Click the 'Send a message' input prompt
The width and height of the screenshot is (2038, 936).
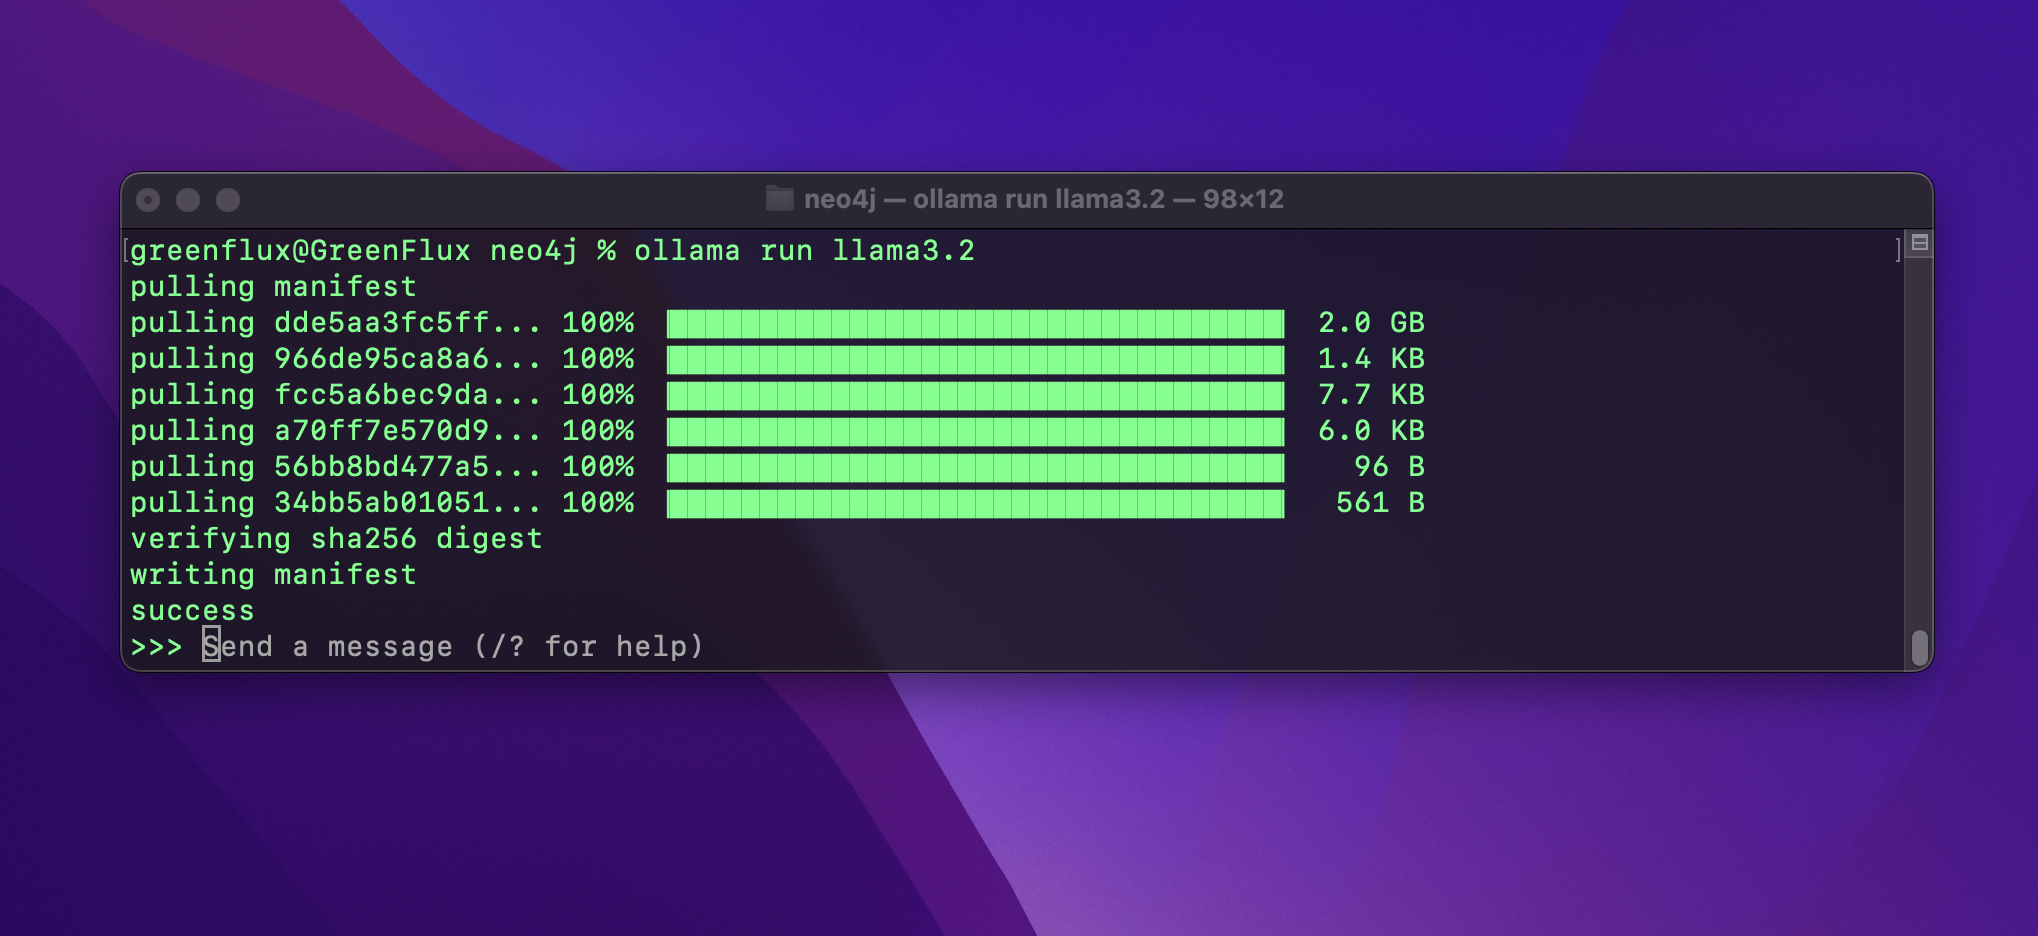pyautogui.click(x=453, y=647)
